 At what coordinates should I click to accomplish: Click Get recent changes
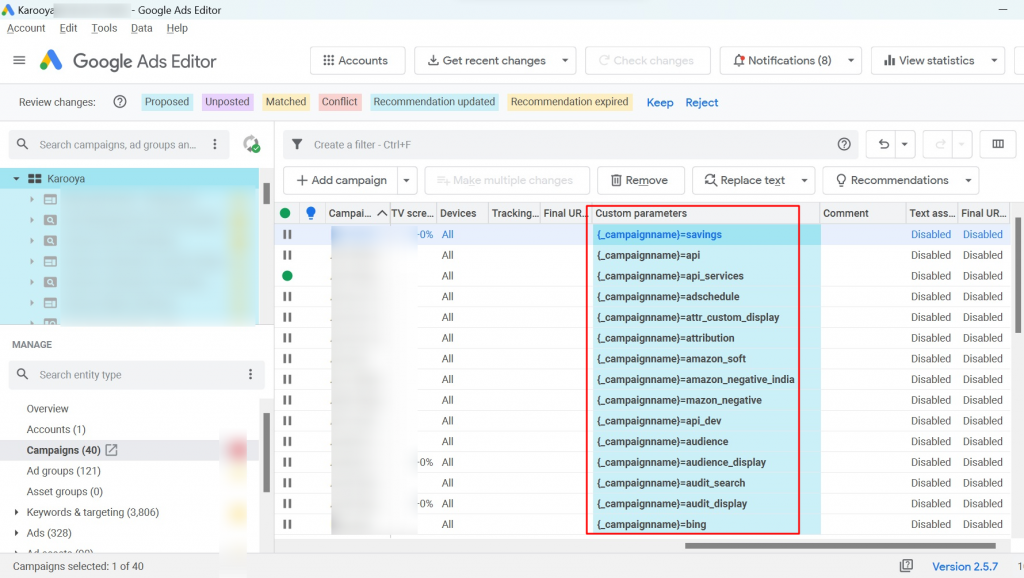(x=487, y=60)
